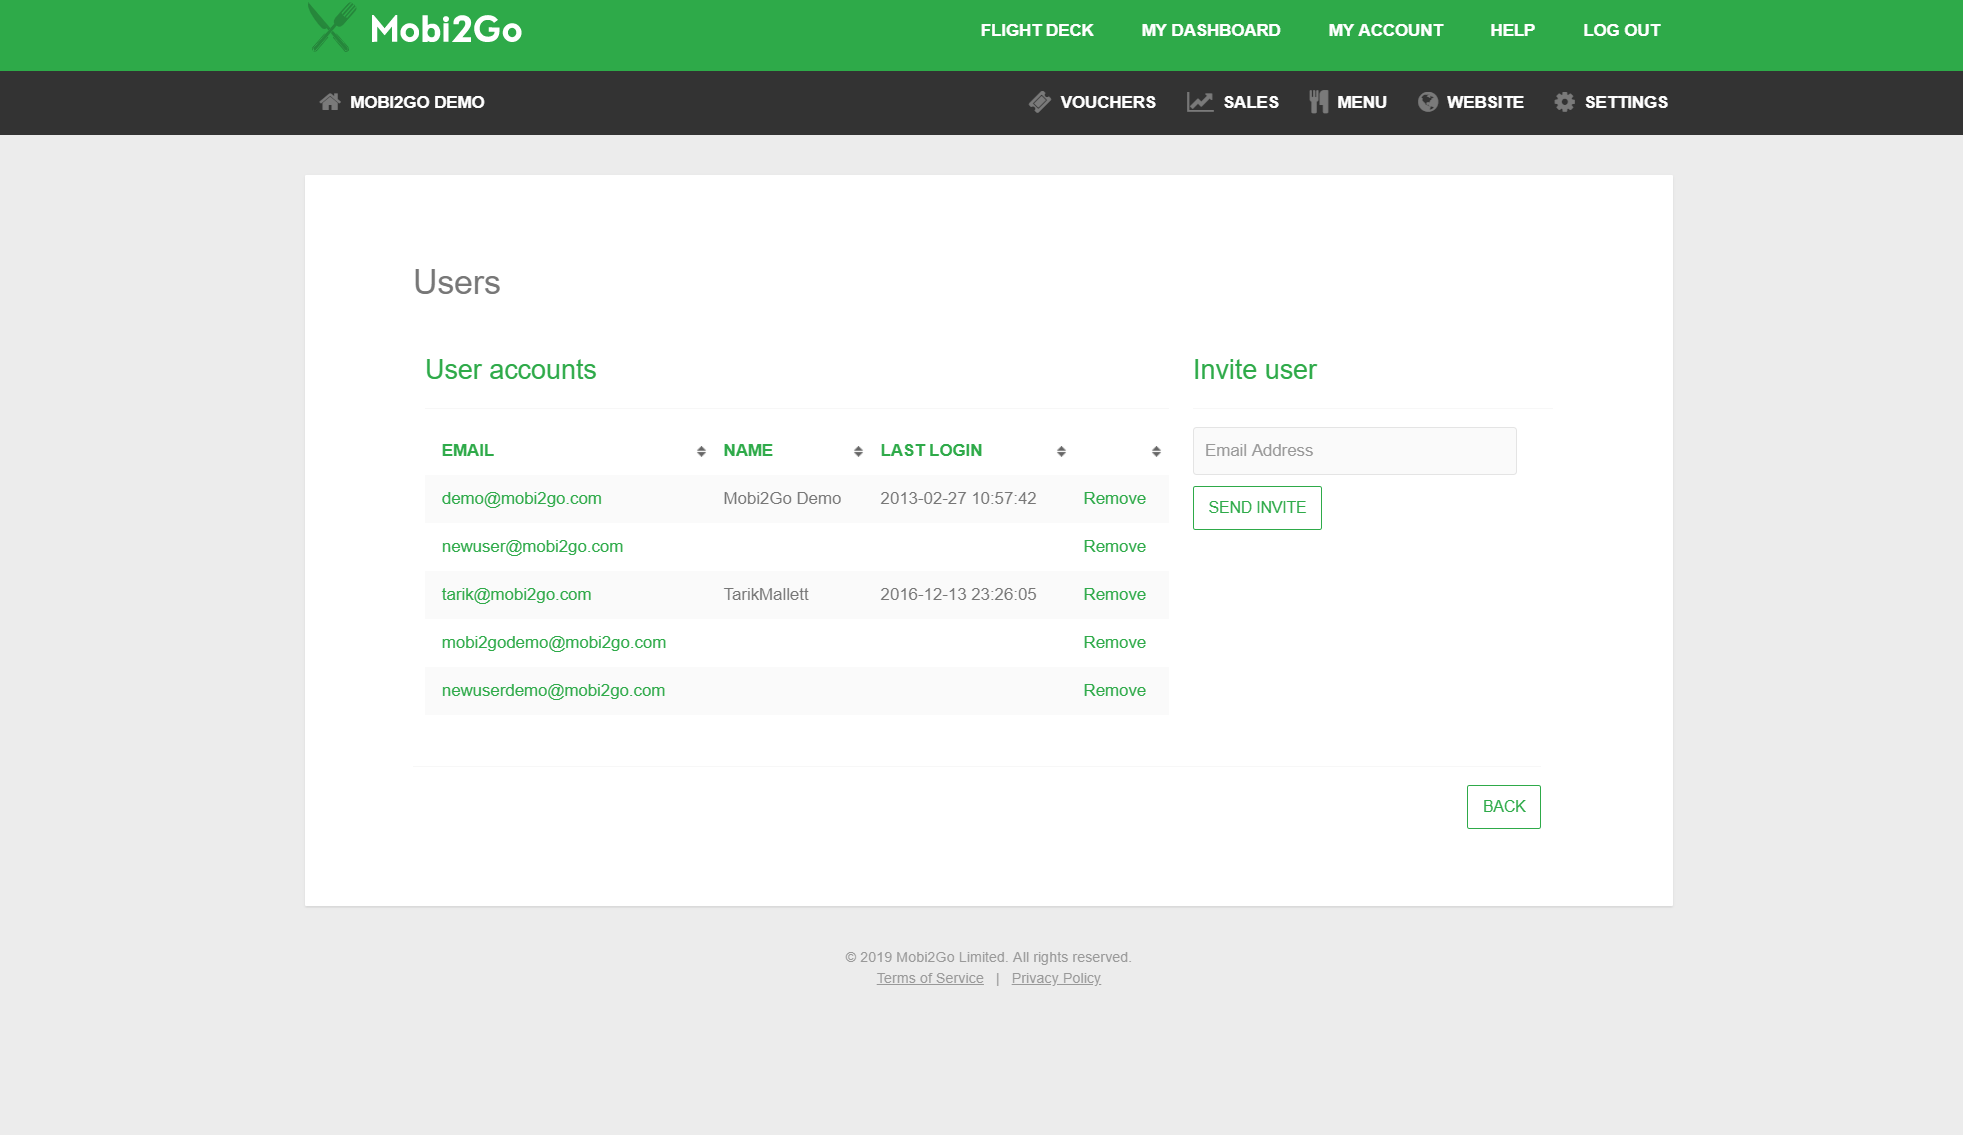The height and width of the screenshot is (1135, 1963).
Task: Click the Menu cutlery icon
Action: [1318, 102]
